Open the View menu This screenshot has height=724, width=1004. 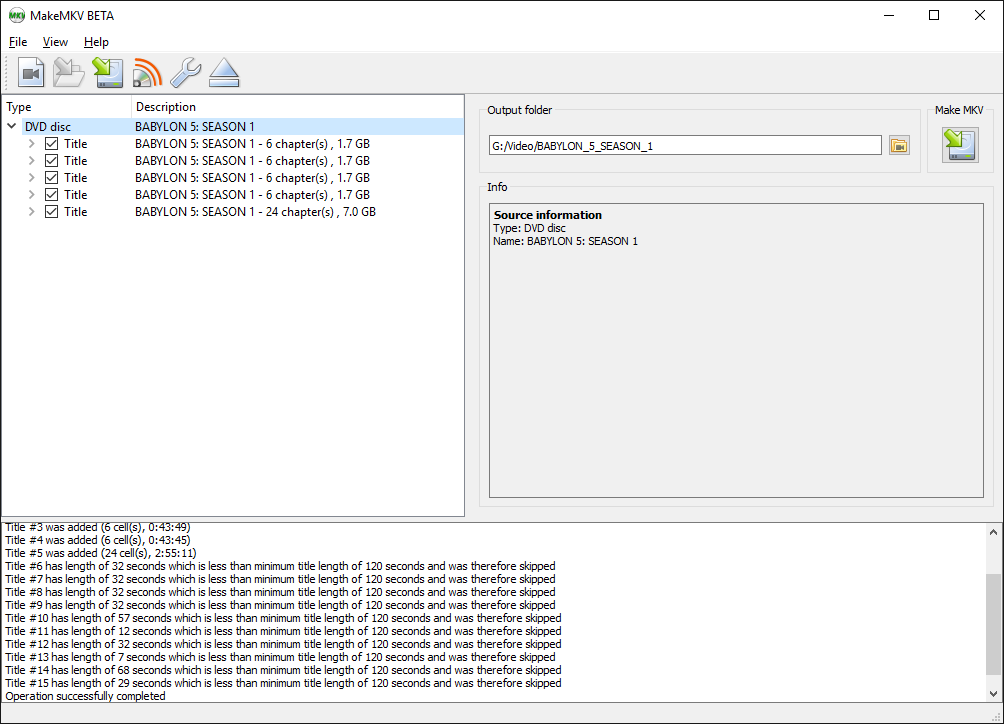[55, 42]
